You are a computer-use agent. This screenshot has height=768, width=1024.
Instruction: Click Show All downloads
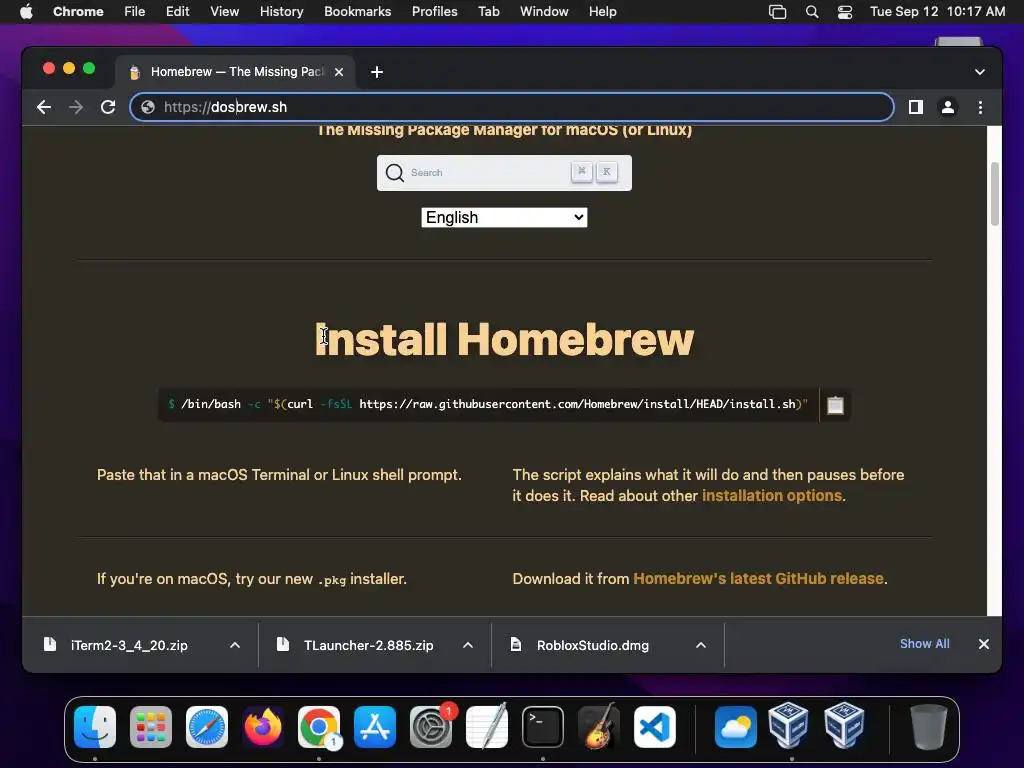[924, 644]
